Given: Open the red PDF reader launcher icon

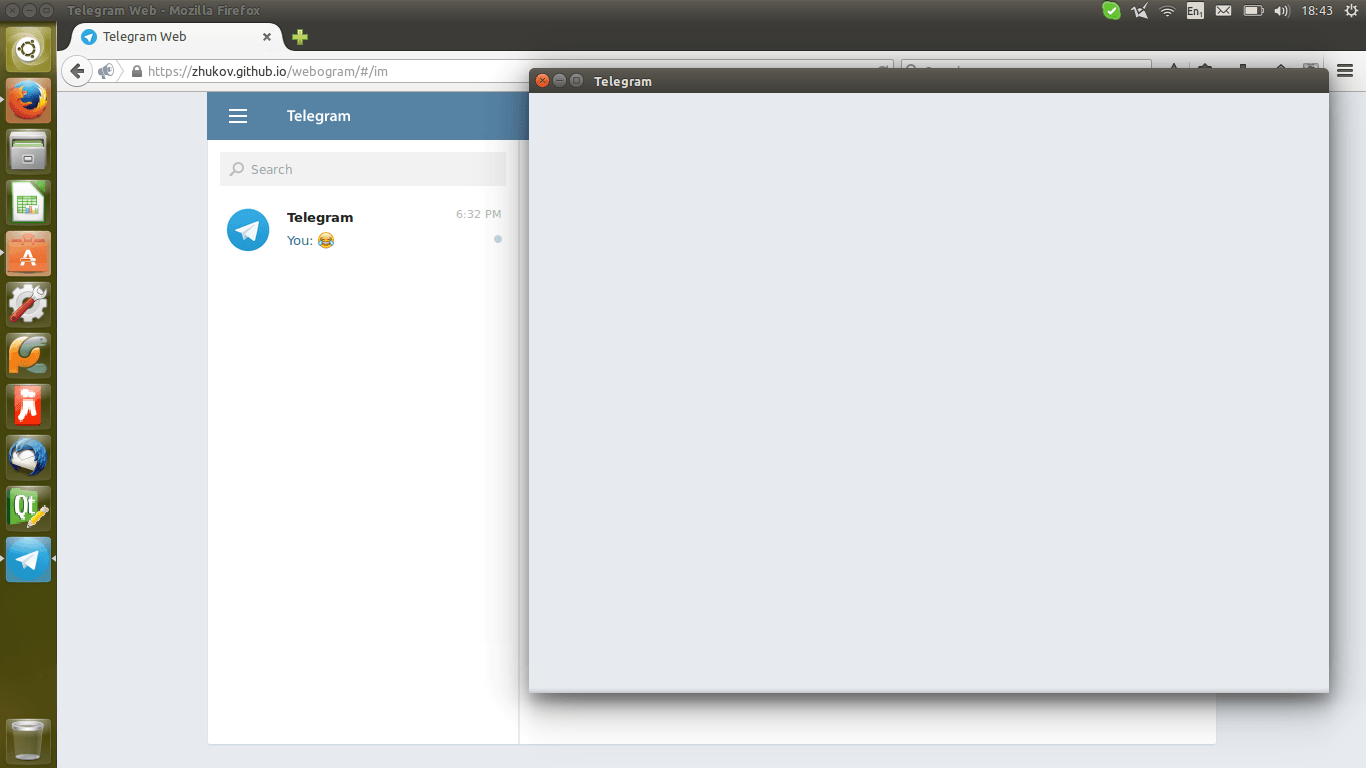Looking at the screenshot, I should click(28, 406).
